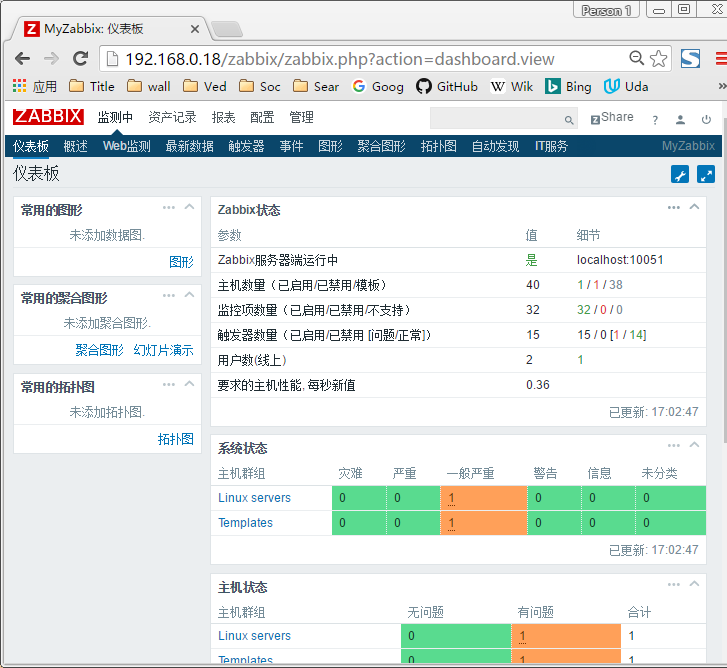The image size is (727, 668).
Task: Open the 资产记录 main menu
Action: coord(172,117)
